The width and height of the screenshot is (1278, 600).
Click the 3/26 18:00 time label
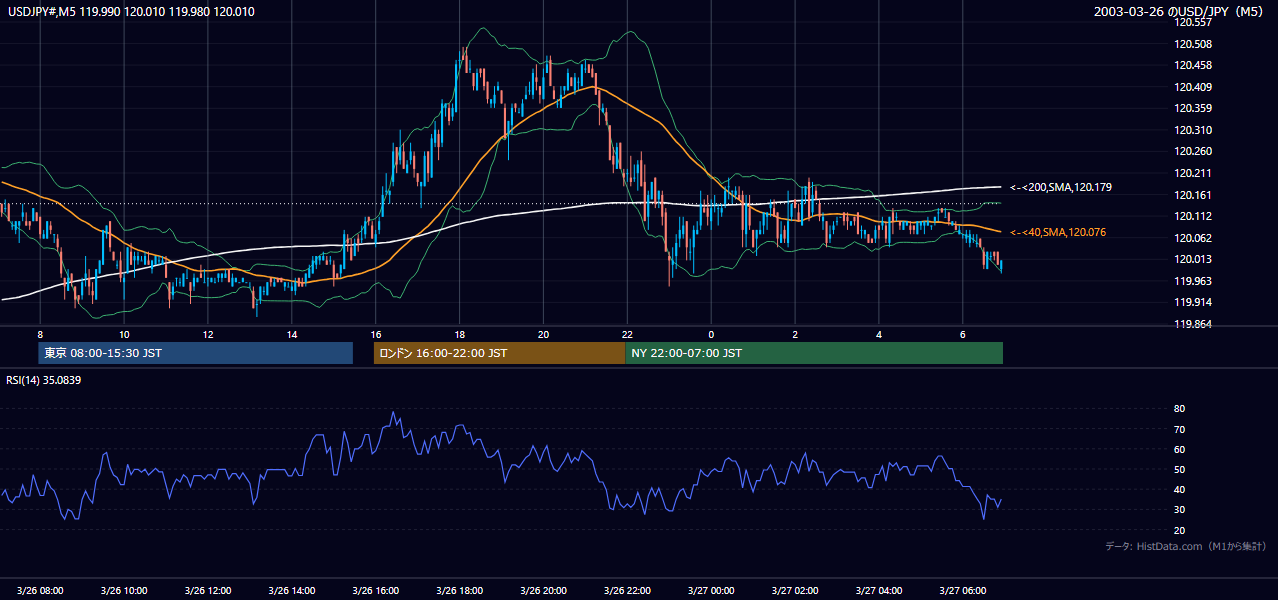459,591
